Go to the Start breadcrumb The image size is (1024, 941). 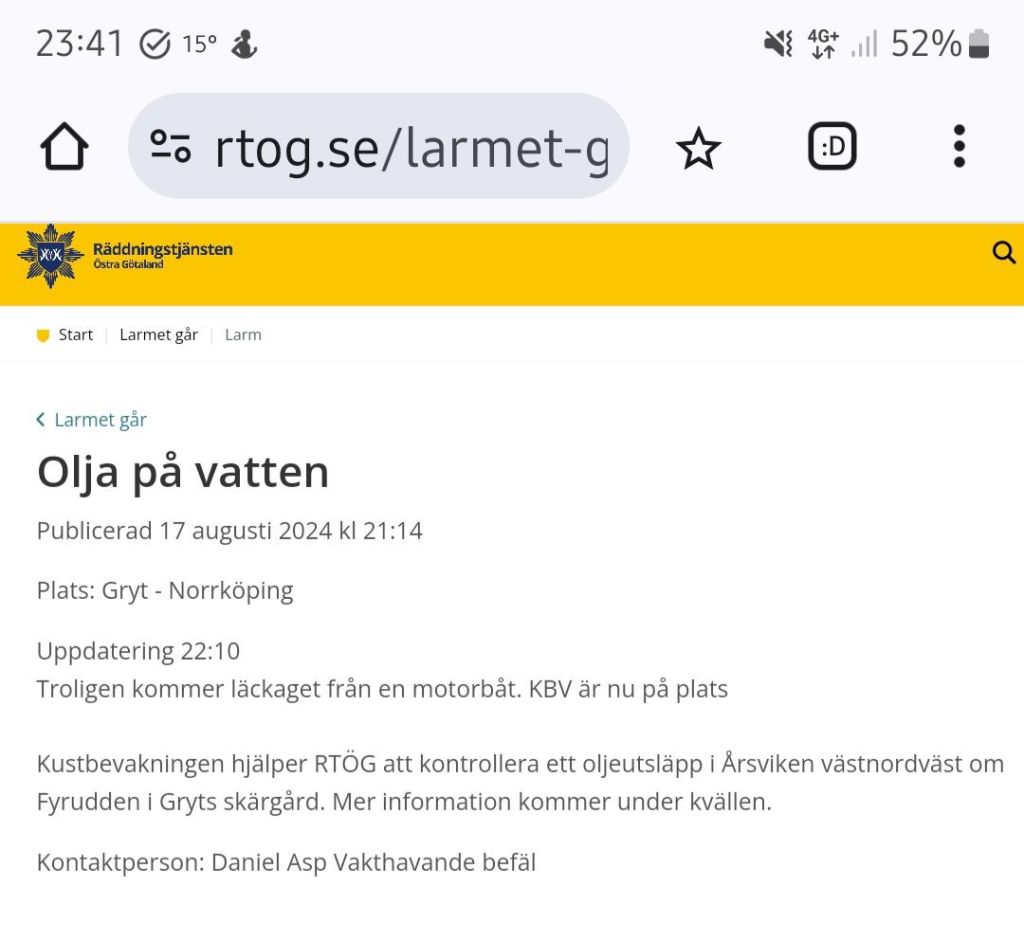coord(75,335)
